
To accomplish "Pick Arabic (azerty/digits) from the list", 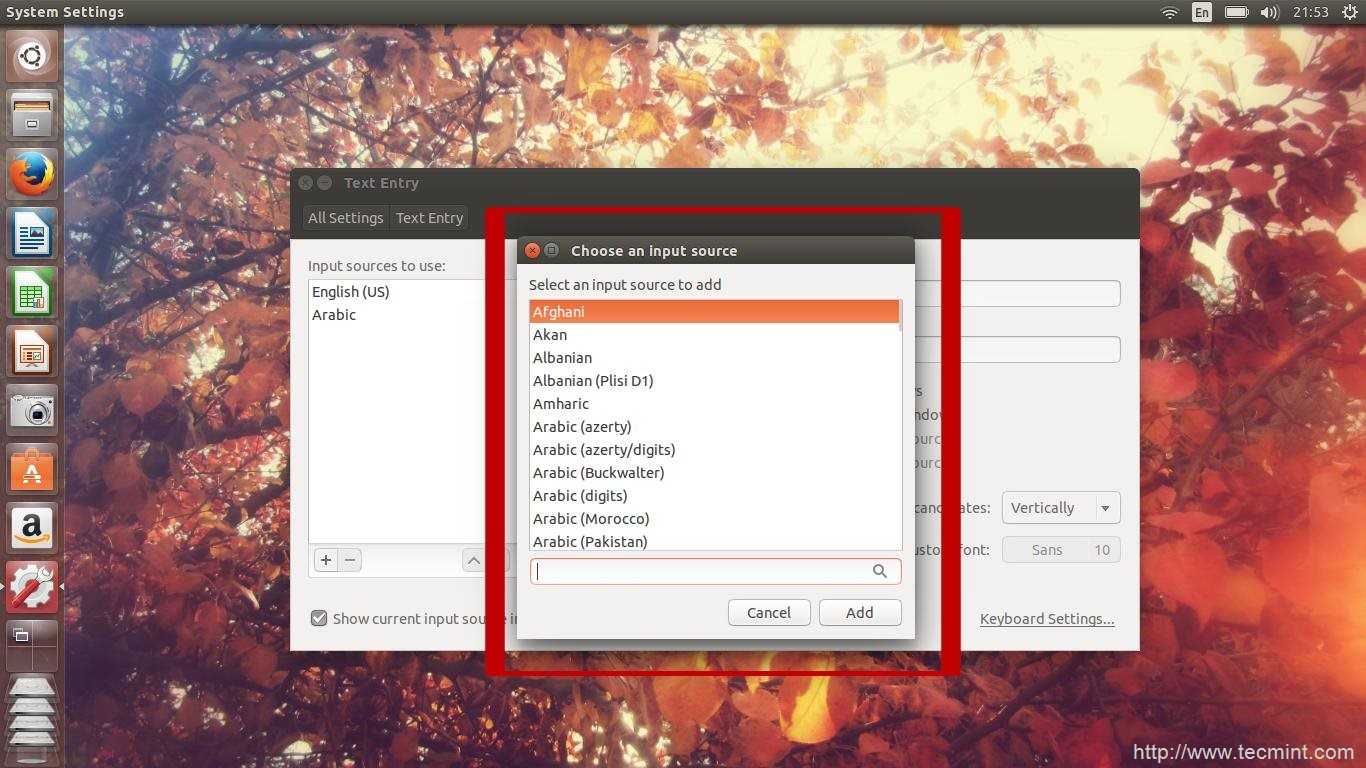I will tap(714, 450).
